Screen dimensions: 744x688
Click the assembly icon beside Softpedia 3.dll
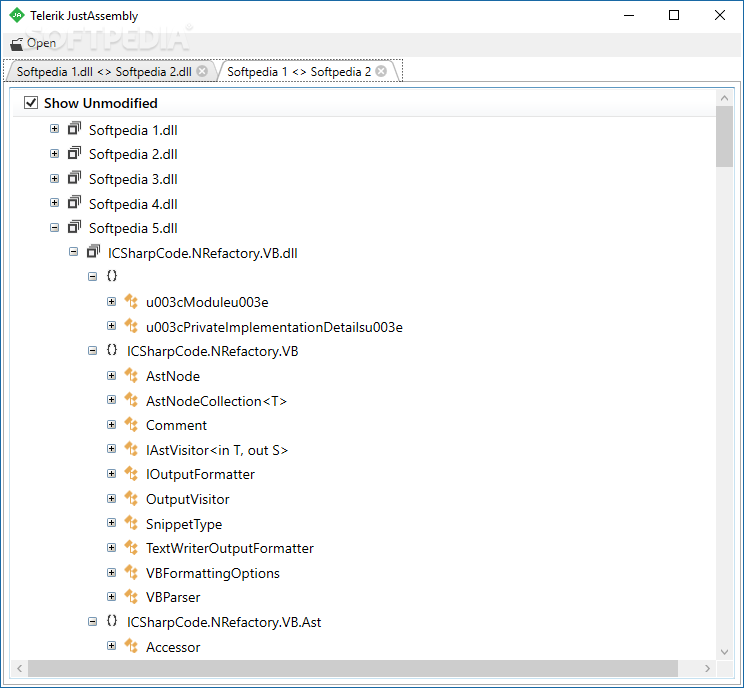coord(74,178)
